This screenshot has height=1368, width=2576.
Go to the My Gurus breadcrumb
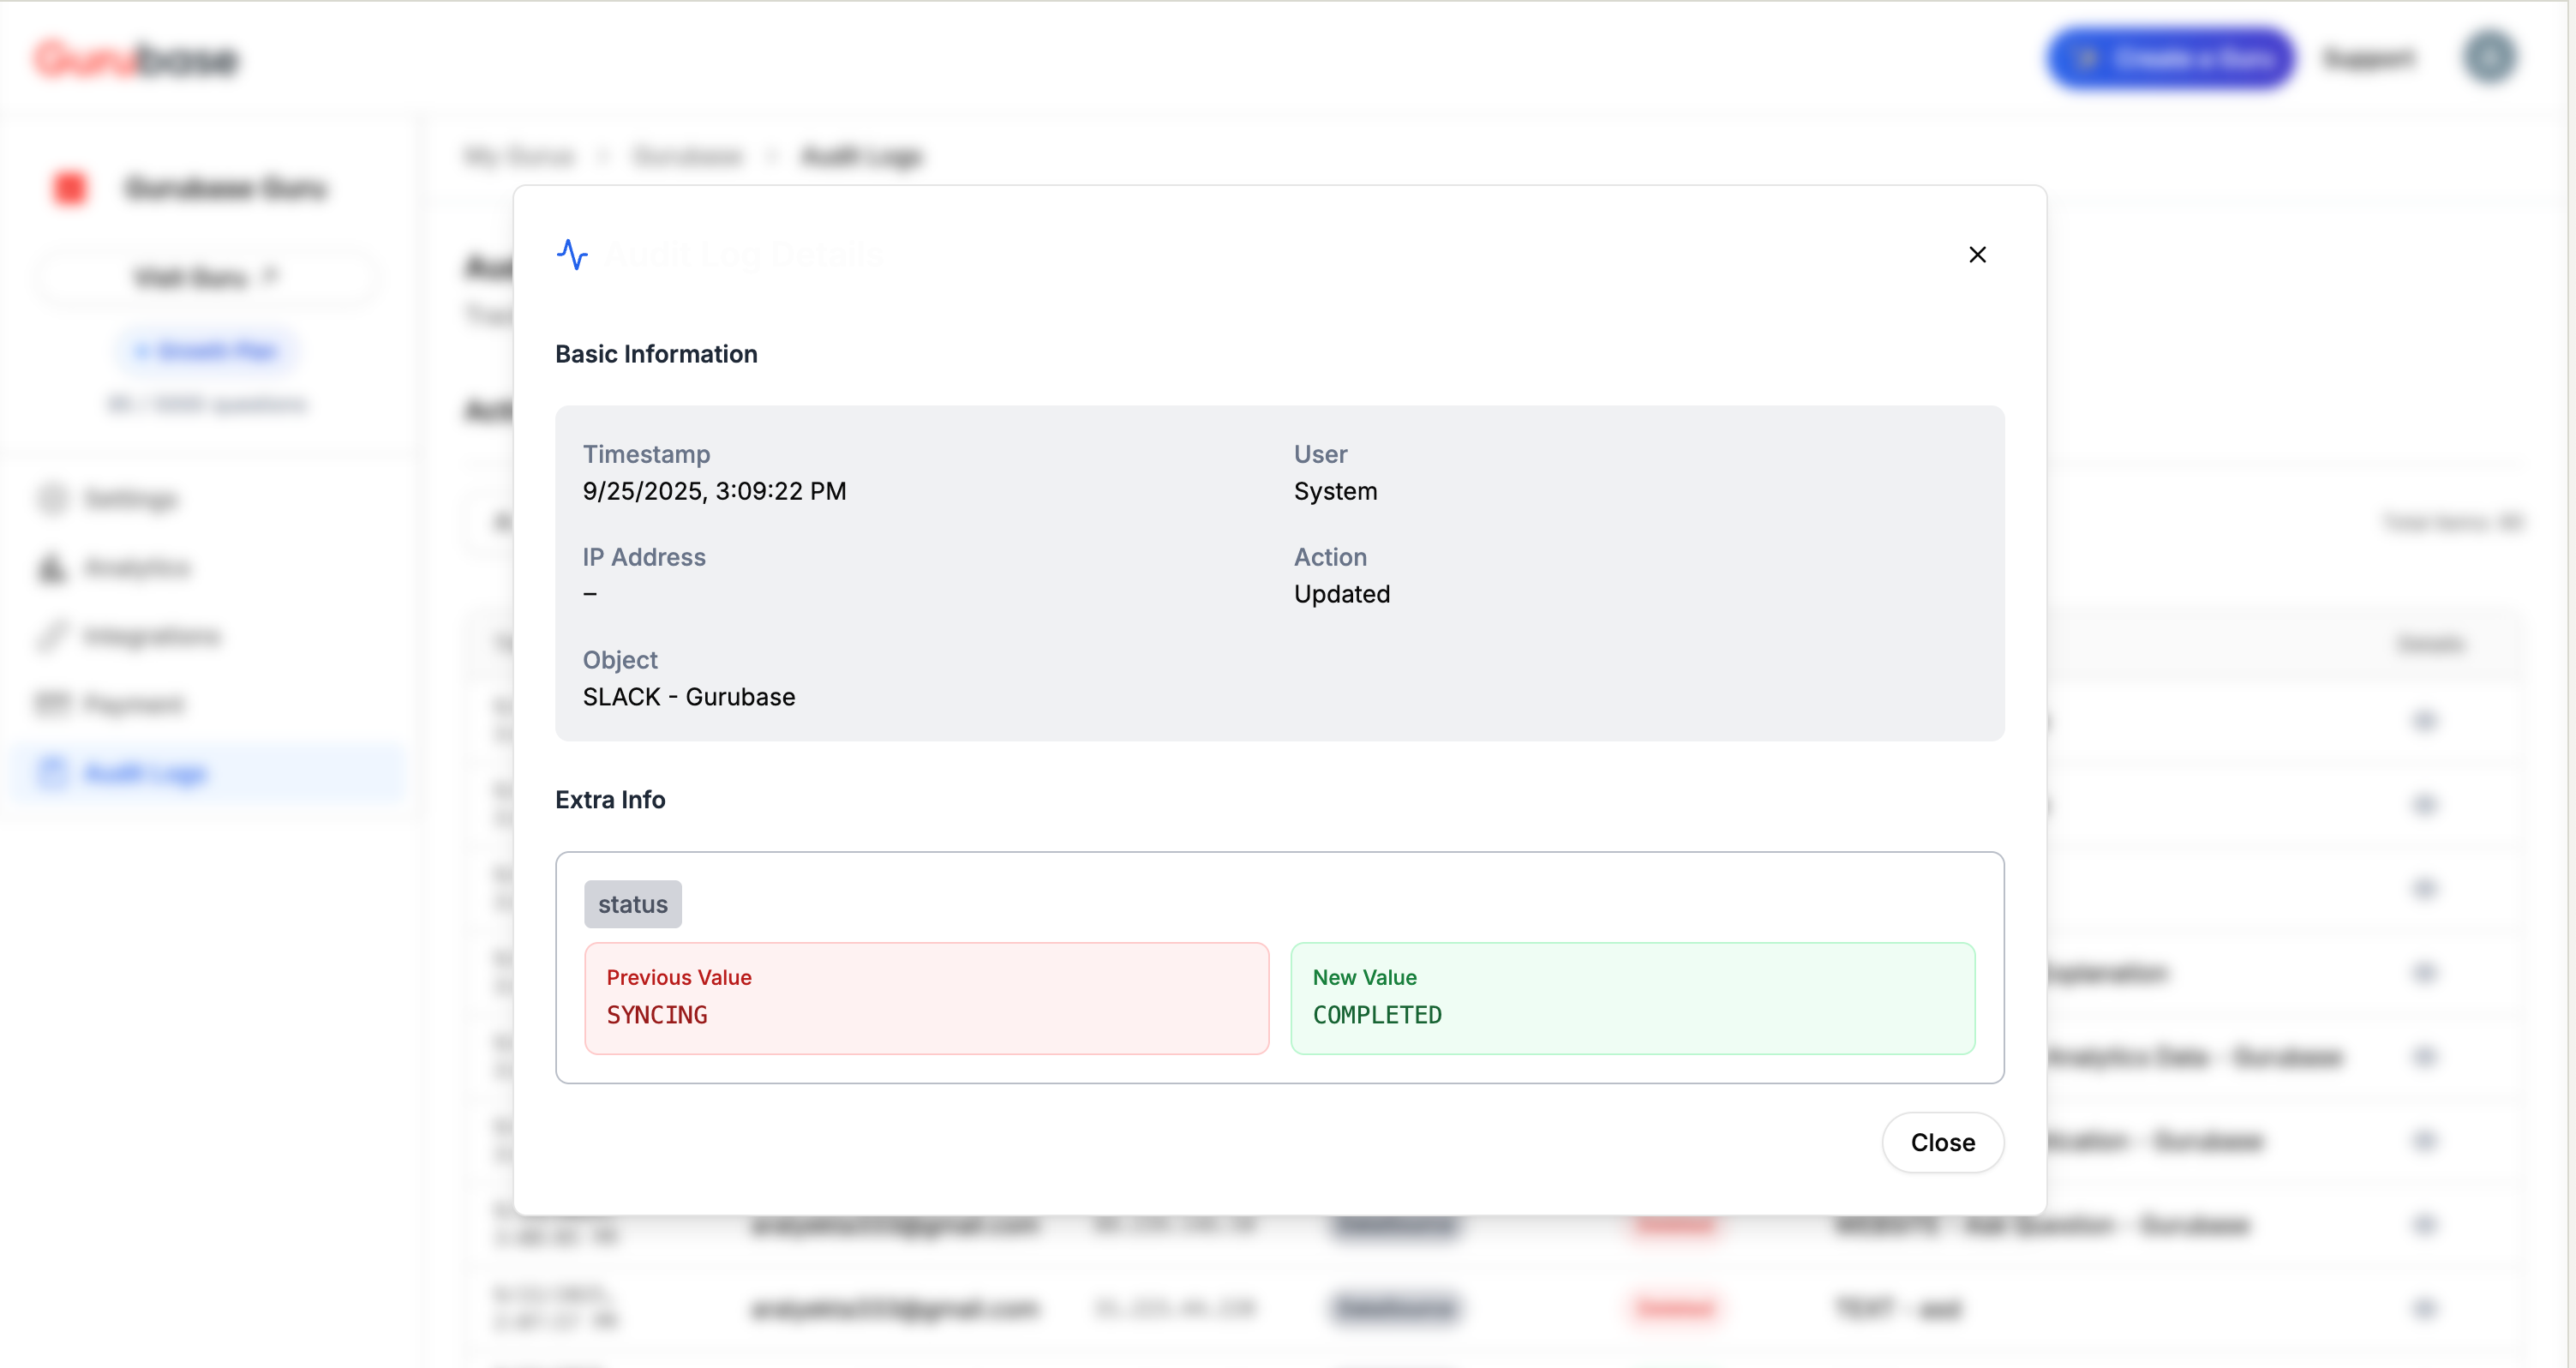[x=519, y=156]
